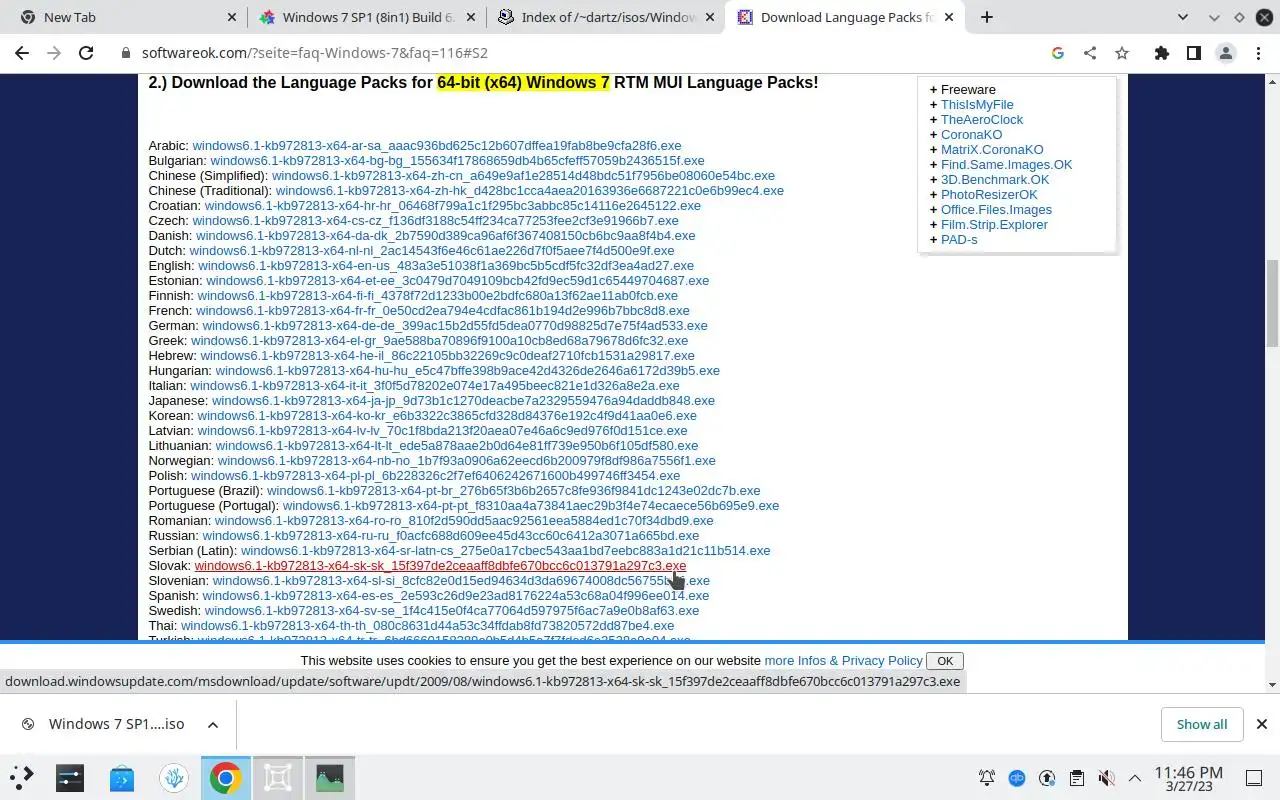
Task: Open the system monitor taskbar icon
Action: pos(329,777)
